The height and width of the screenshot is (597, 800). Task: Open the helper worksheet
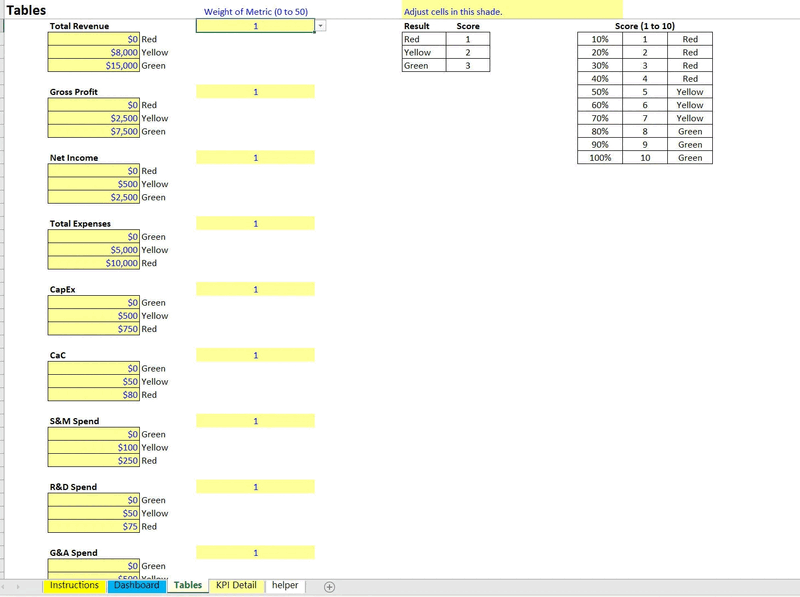click(x=285, y=586)
